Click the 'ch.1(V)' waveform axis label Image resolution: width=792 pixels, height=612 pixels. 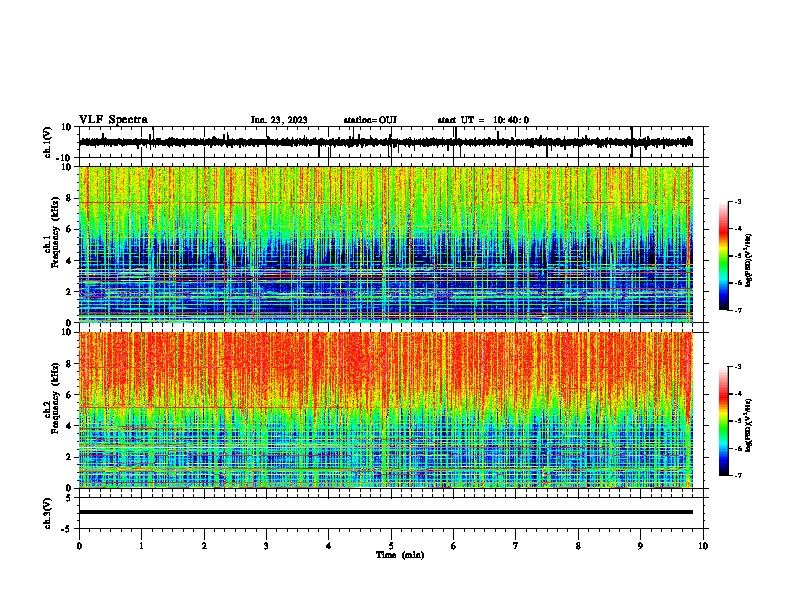coord(48,142)
